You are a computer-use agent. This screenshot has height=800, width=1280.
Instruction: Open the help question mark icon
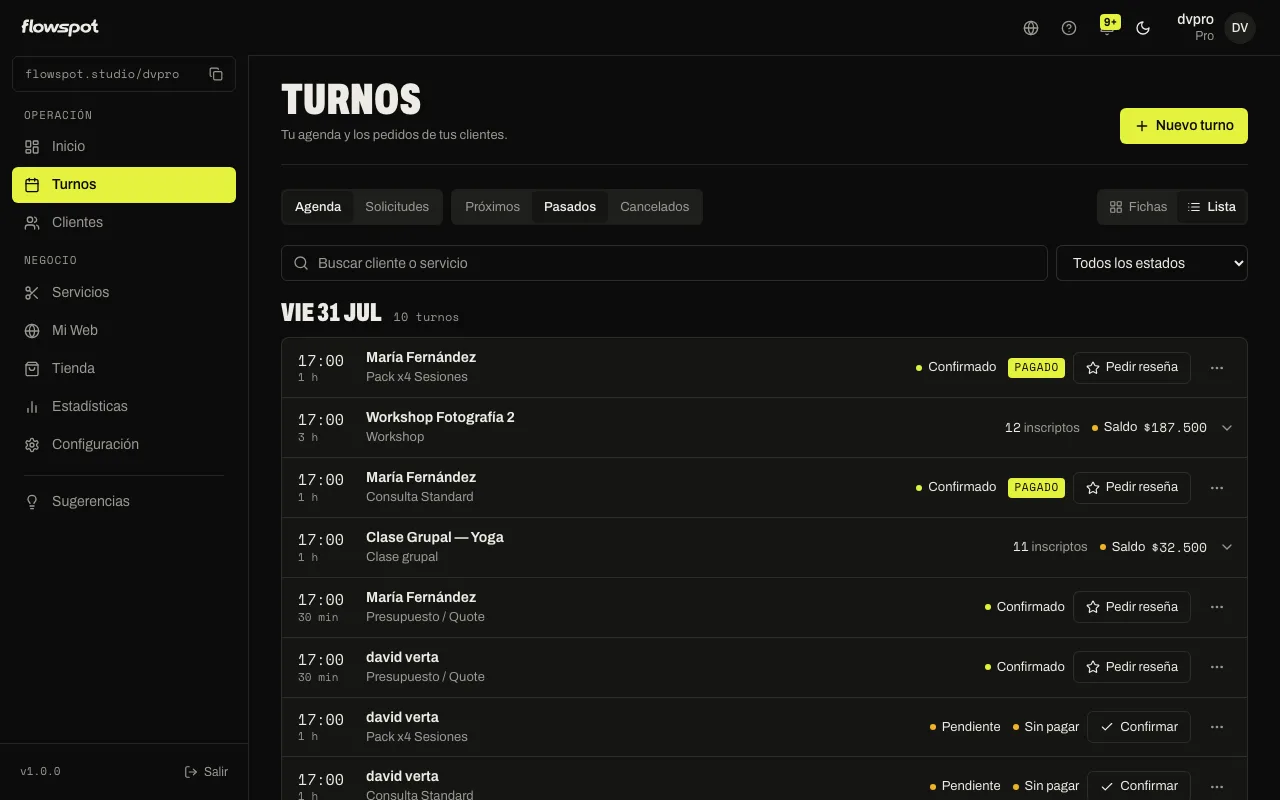[1069, 28]
